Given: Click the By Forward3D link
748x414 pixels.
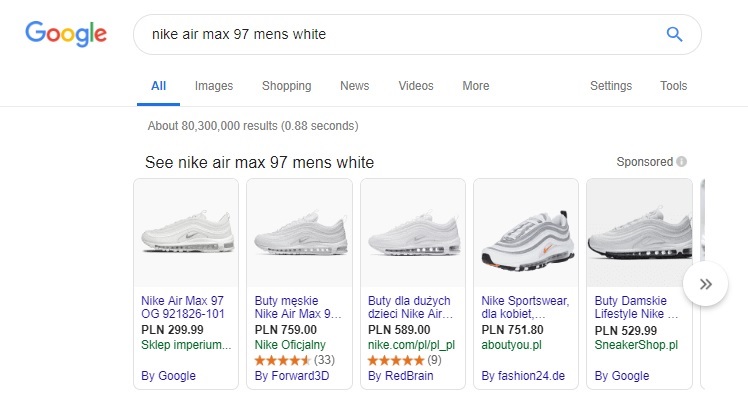Looking at the screenshot, I should pos(290,376).
